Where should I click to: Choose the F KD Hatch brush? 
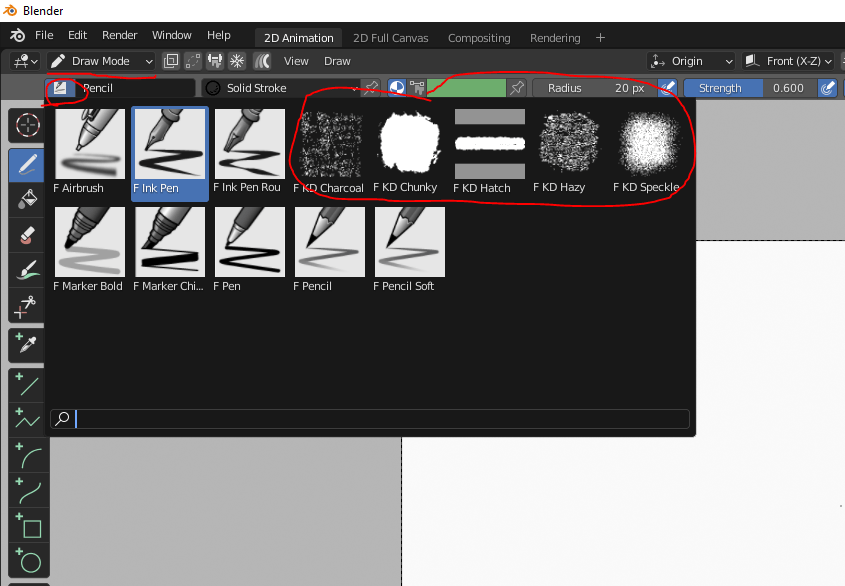pos(489,153)
